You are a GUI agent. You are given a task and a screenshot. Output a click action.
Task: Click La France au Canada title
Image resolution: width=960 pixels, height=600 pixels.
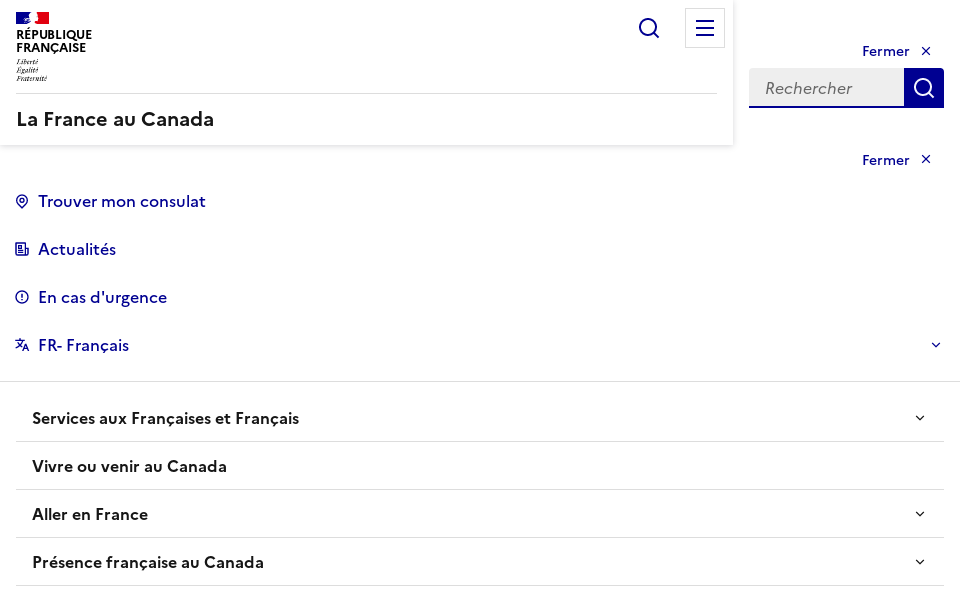(115, 119)
